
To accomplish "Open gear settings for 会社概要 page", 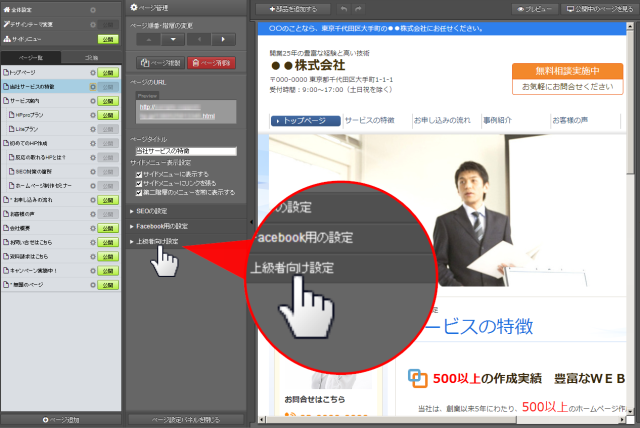I will pyautogui.click(x=94, y=227).
